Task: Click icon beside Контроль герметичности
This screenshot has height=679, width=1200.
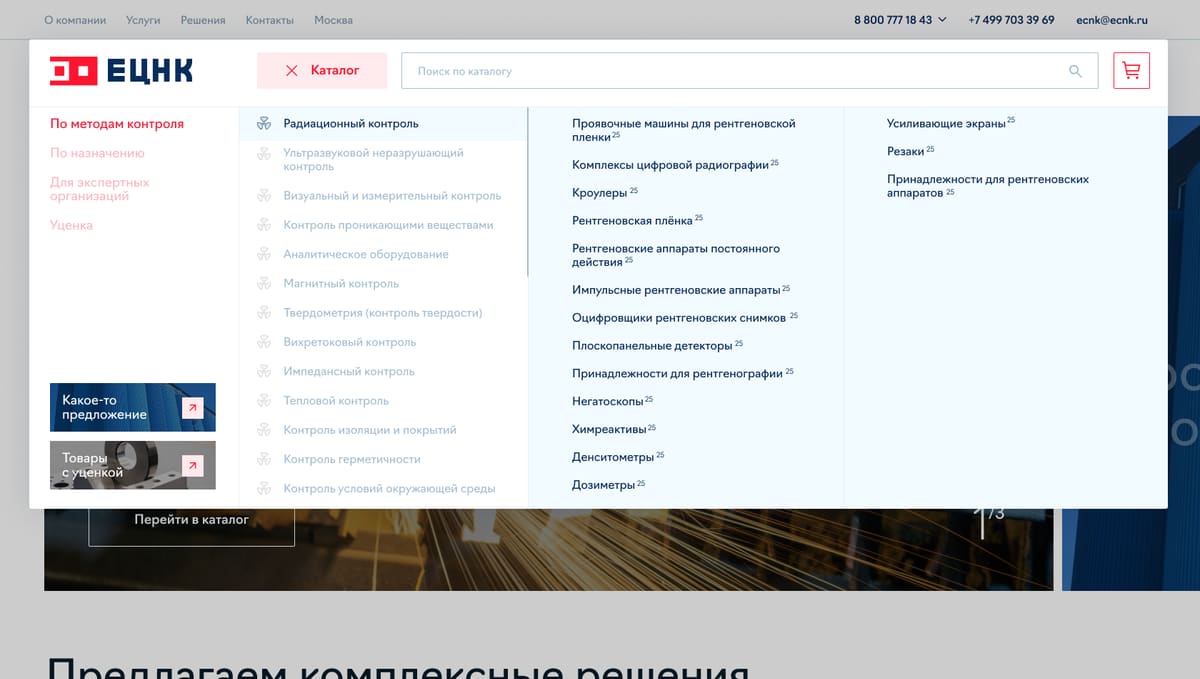Action: (x=264, y=459)
